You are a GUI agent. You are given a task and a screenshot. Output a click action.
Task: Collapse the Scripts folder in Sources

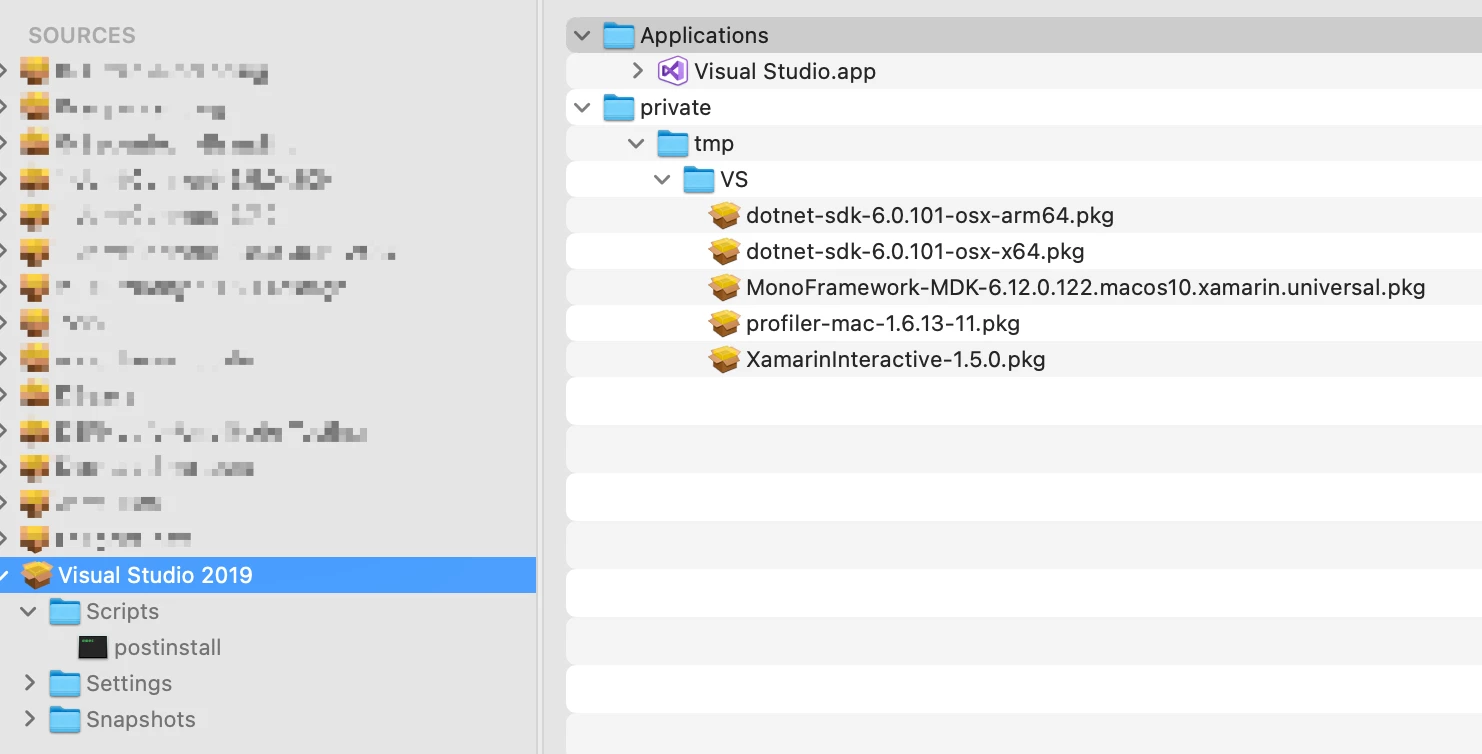pos(28,612)
